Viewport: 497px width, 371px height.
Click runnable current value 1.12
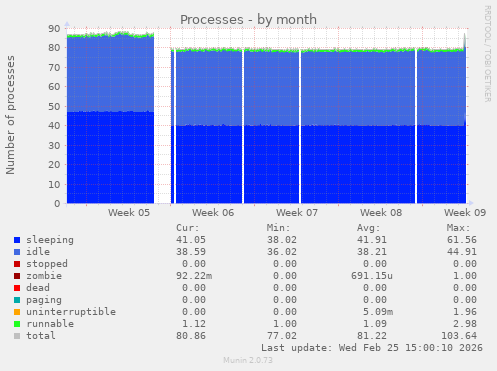194,324
